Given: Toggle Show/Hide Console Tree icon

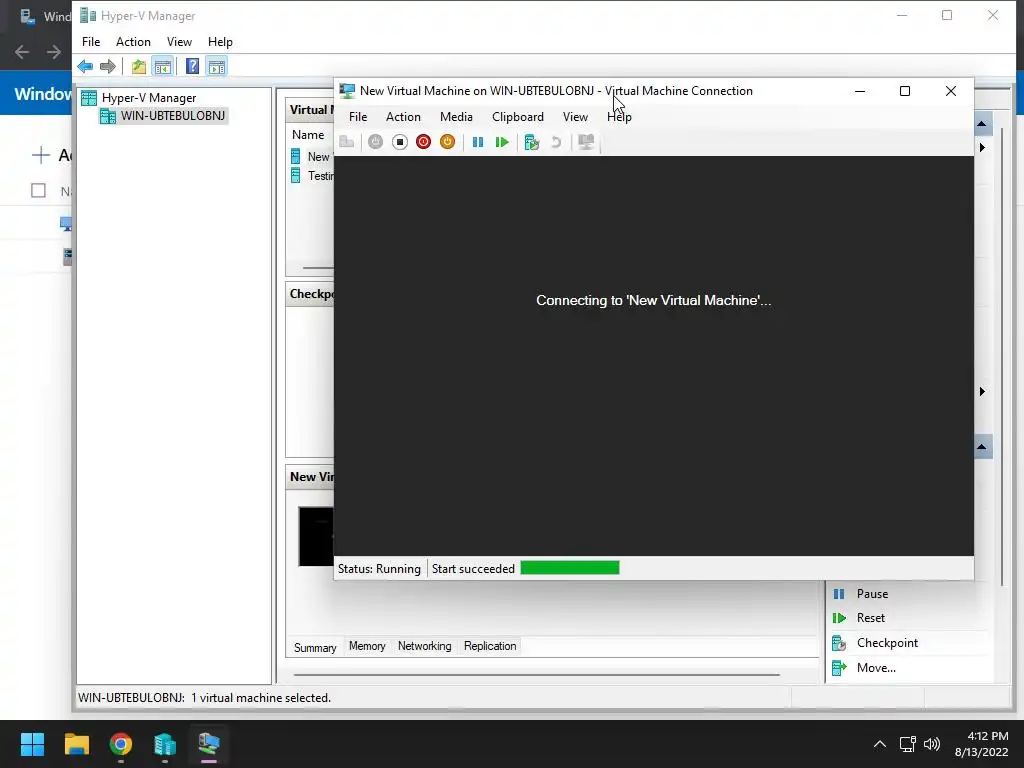Looking at the screenshot, I should click(x=162, y=66).
